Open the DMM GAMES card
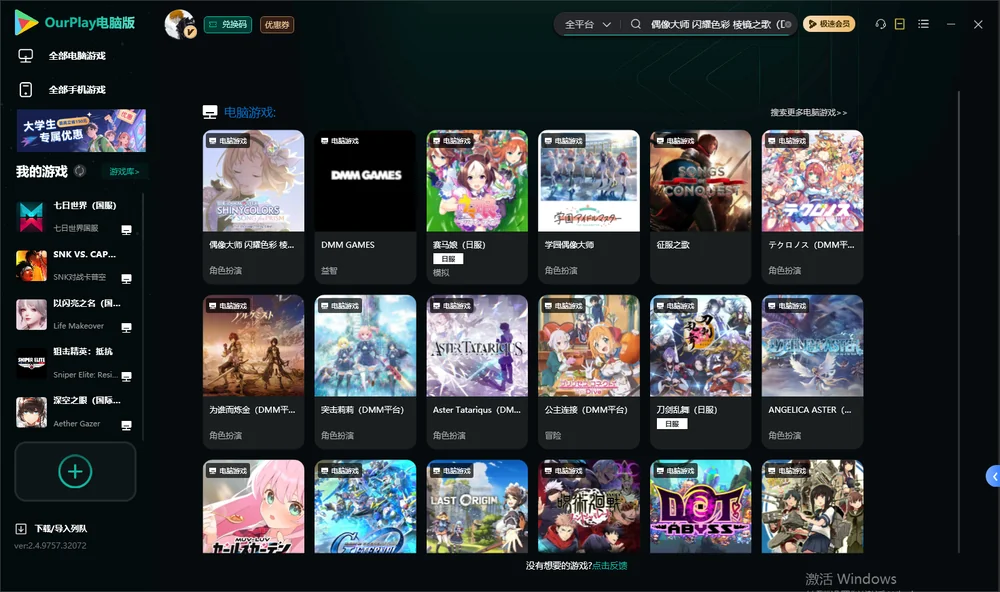The height and width of the screenshot is (592, 1000). tap(365, 207)
